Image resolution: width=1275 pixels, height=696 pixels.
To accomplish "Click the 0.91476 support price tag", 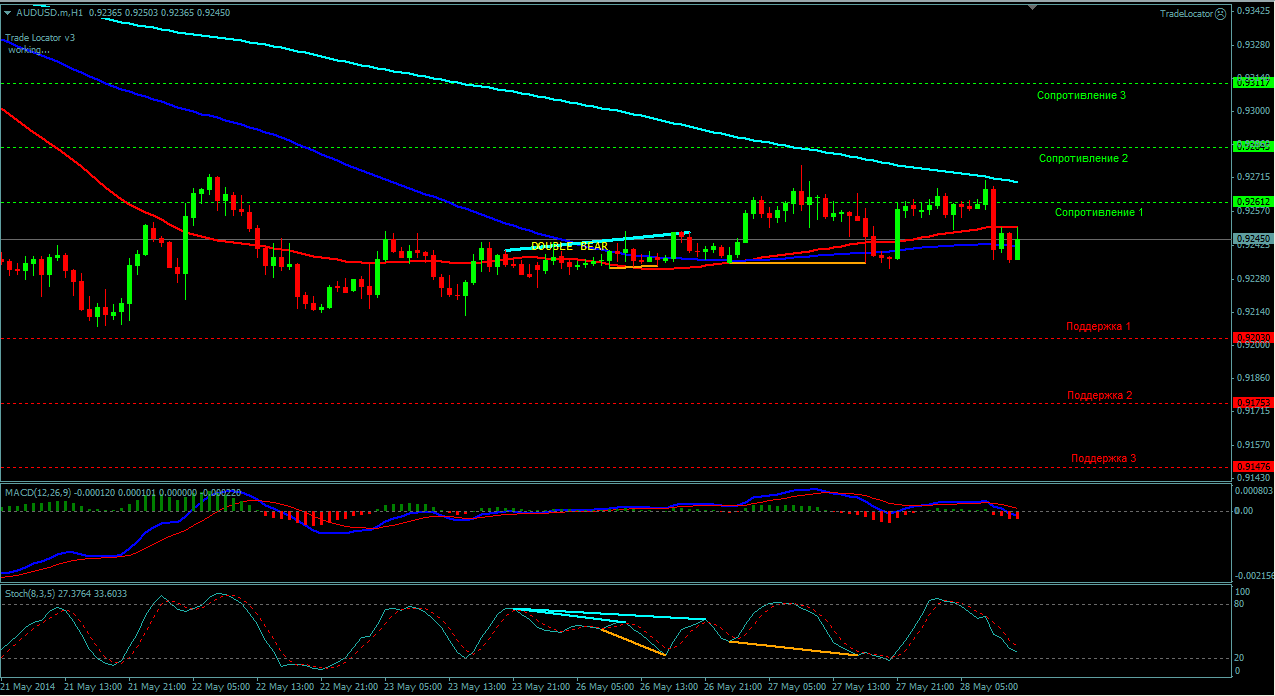I will [x=1253, y=467].
